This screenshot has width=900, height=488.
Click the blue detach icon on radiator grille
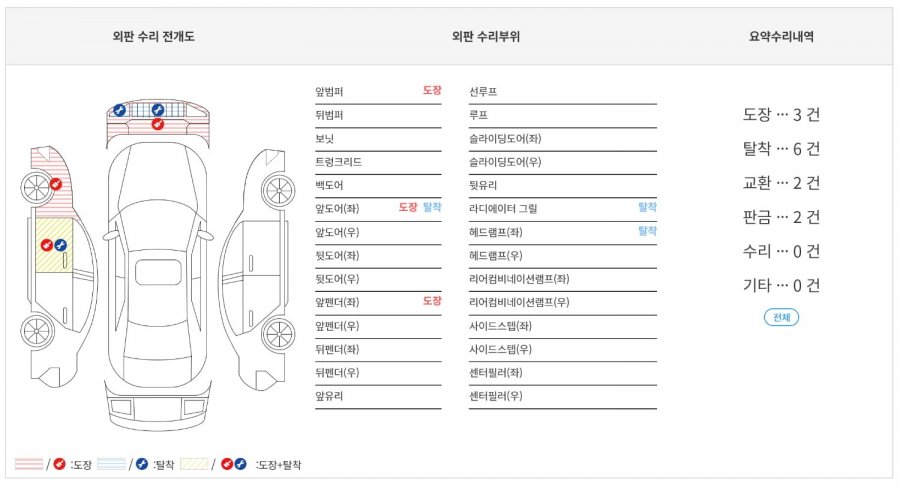pyautogui.click(x=157, y=110)
